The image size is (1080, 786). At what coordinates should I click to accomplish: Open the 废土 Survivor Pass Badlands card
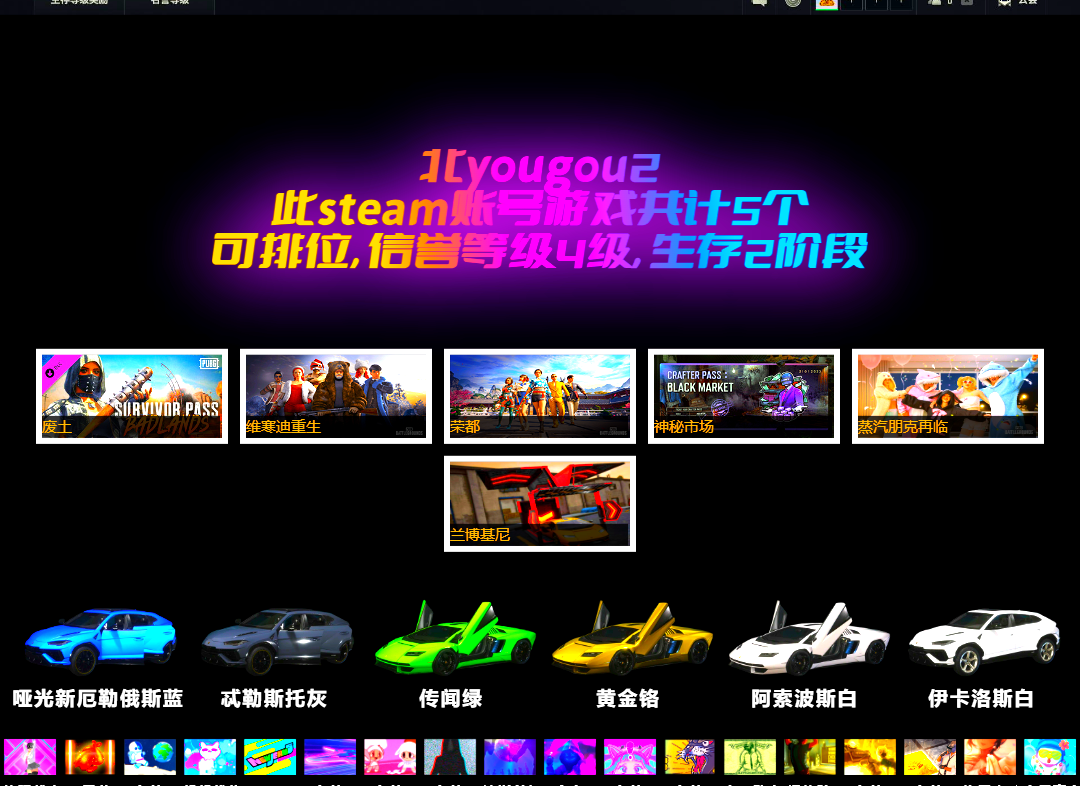132,396
